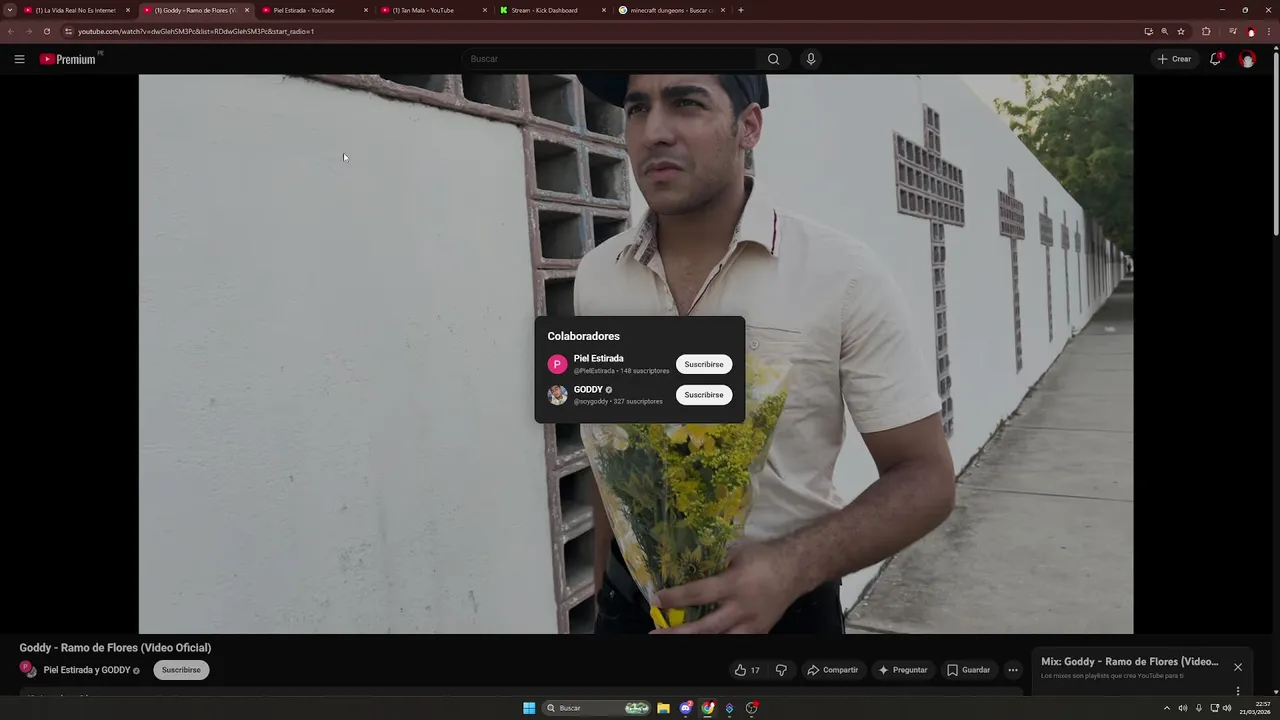
Task: Click the URL address bar
Action: 600,31
